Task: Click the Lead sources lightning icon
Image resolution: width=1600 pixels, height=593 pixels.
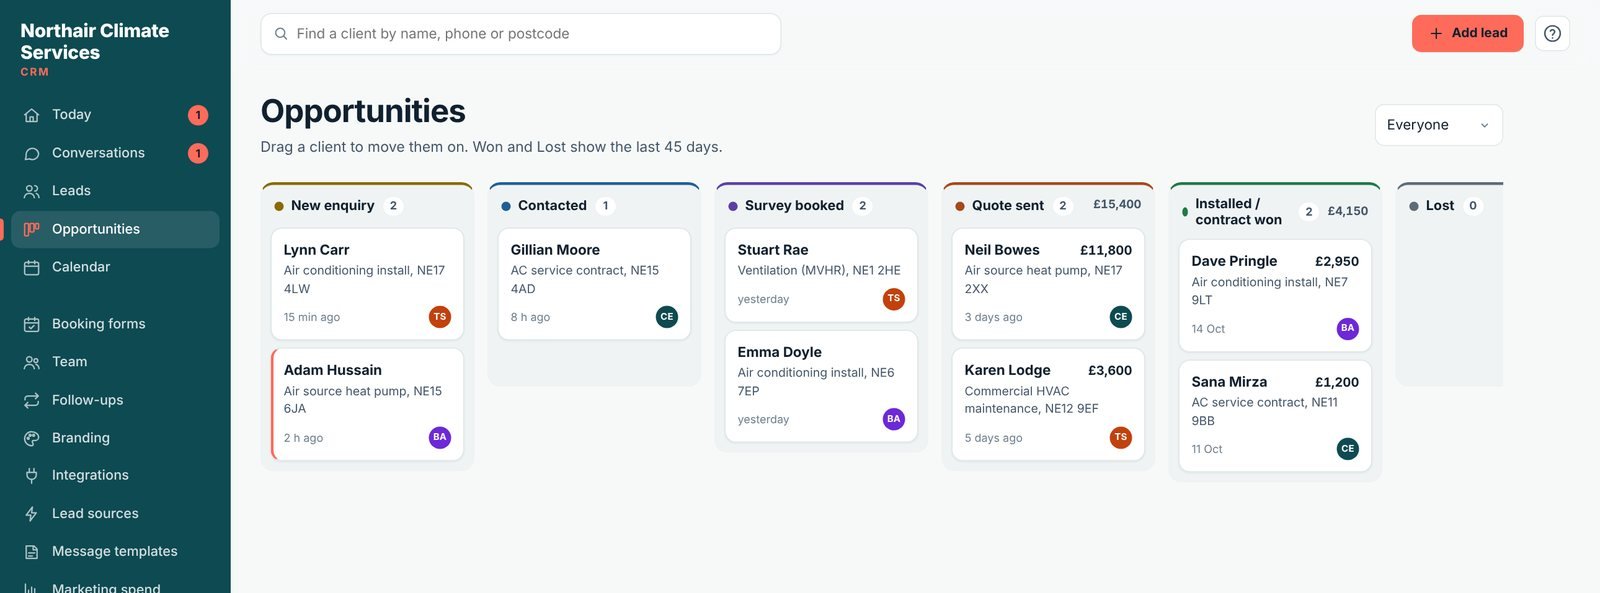Action: click(x=32, y=513)
